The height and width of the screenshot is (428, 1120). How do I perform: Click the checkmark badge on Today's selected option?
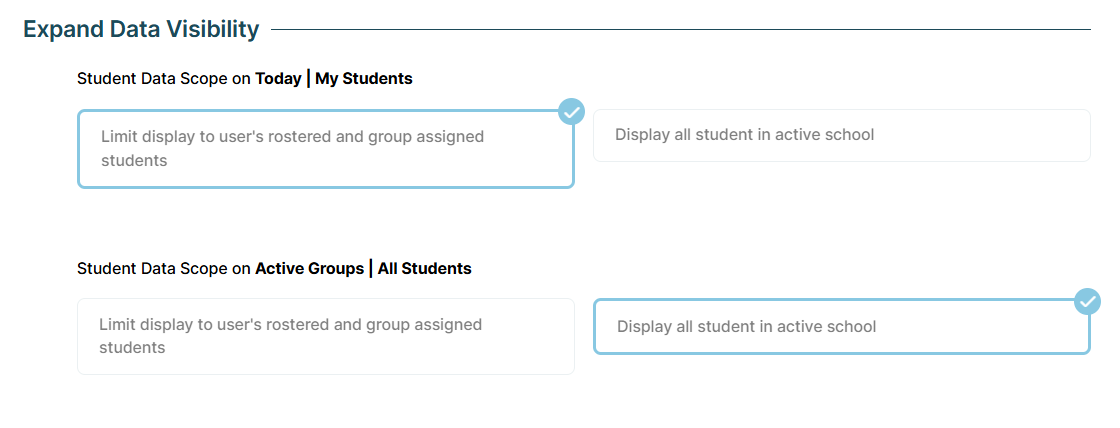pyautogui.click(x=571, y=112)
